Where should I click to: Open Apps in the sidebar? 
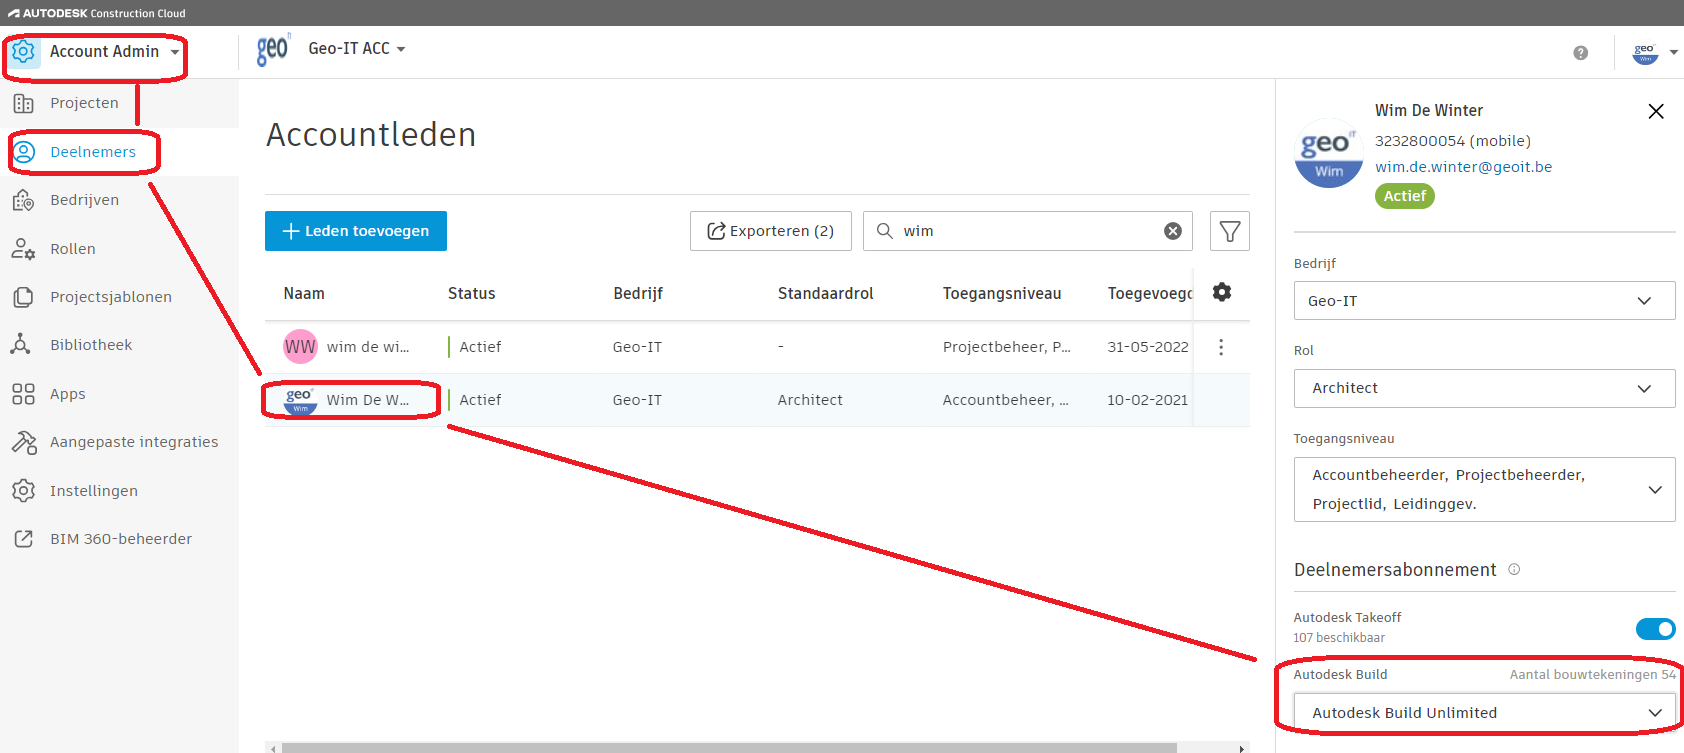tap(68, 394)
